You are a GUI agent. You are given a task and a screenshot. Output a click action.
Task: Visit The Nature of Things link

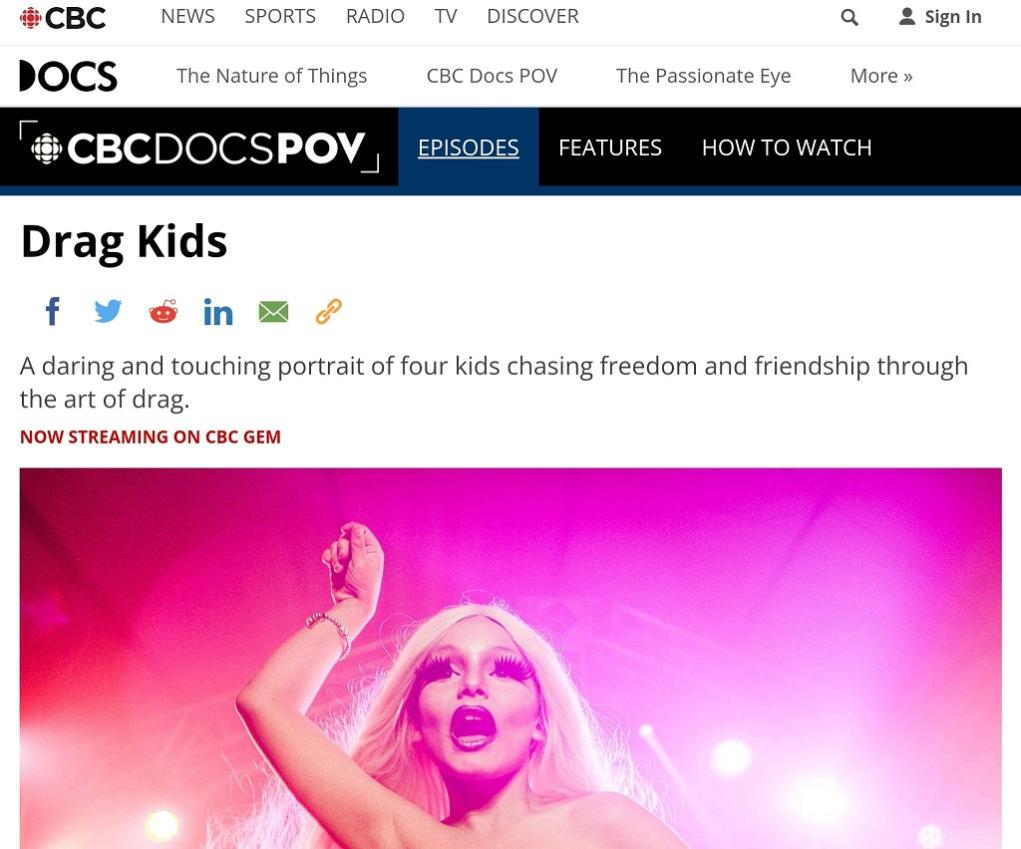(x=272, y=76)
